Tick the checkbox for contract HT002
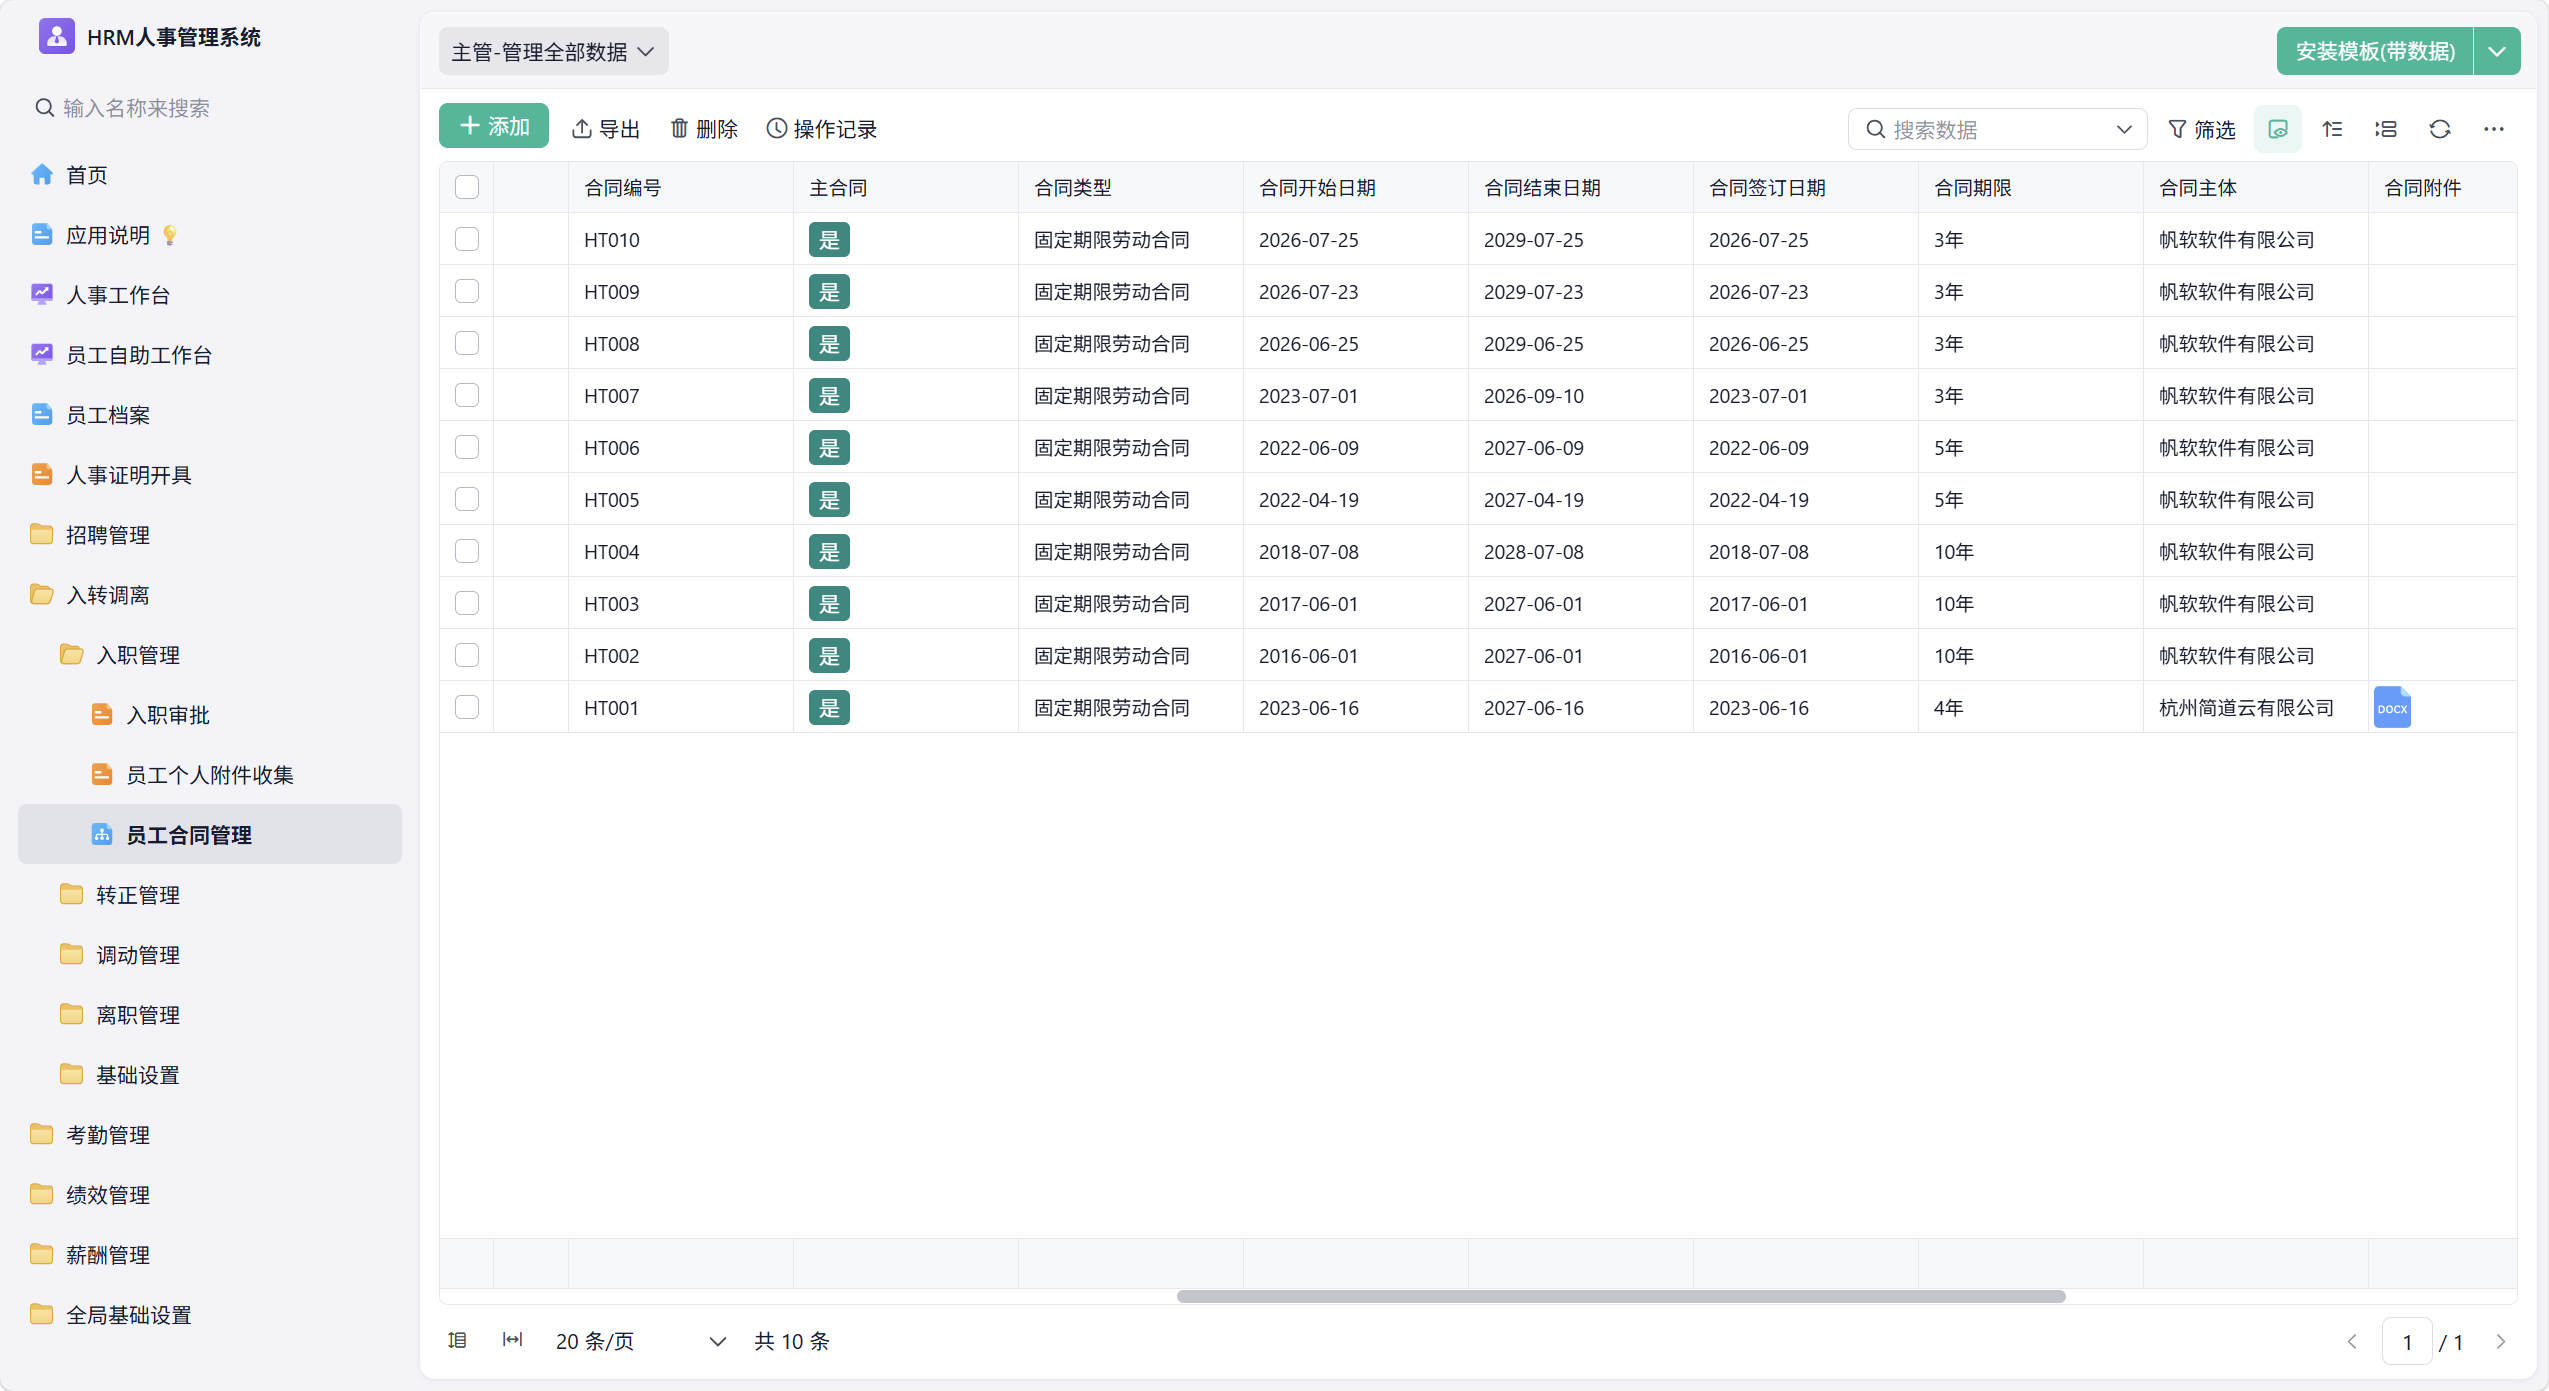2549x1391 pixels. [x=467, y=655]
